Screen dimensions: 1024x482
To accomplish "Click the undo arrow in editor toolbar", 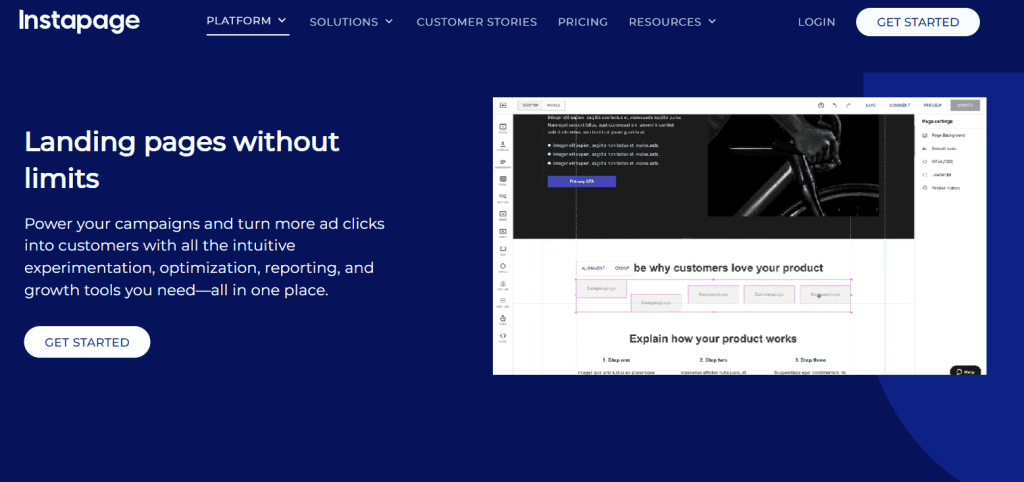I will (834, 105).
